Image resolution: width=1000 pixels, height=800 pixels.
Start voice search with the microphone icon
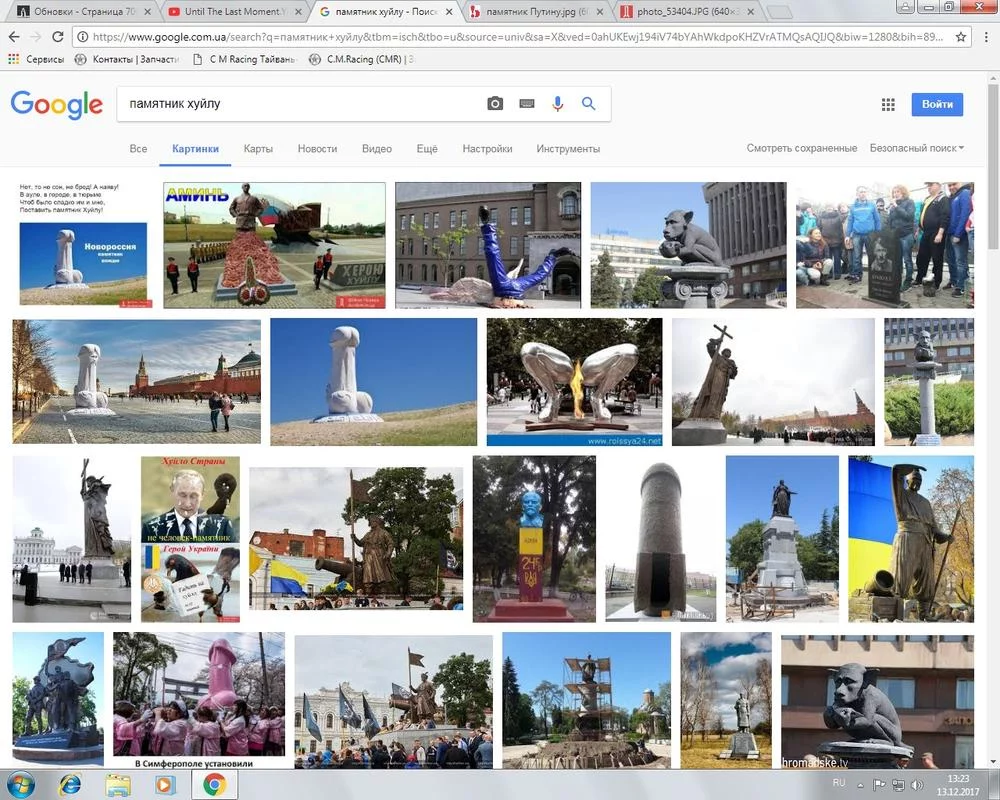557,103
